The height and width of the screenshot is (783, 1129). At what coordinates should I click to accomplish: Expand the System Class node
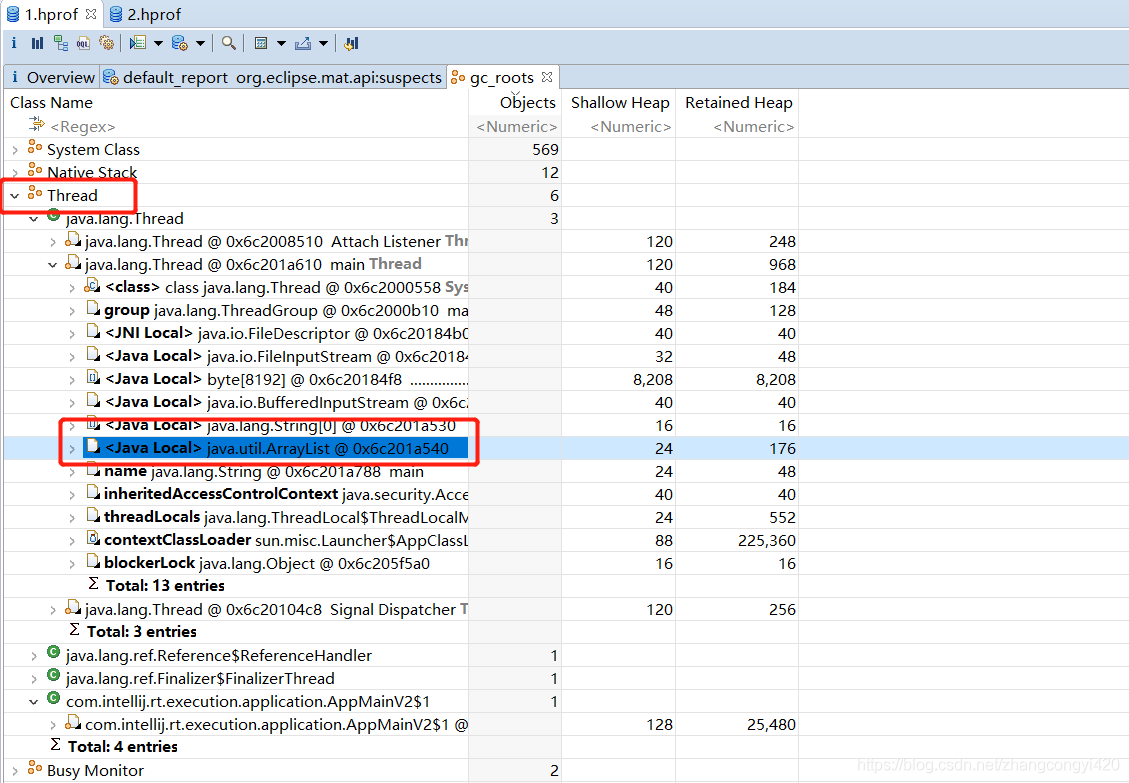[x=15, y=150]
